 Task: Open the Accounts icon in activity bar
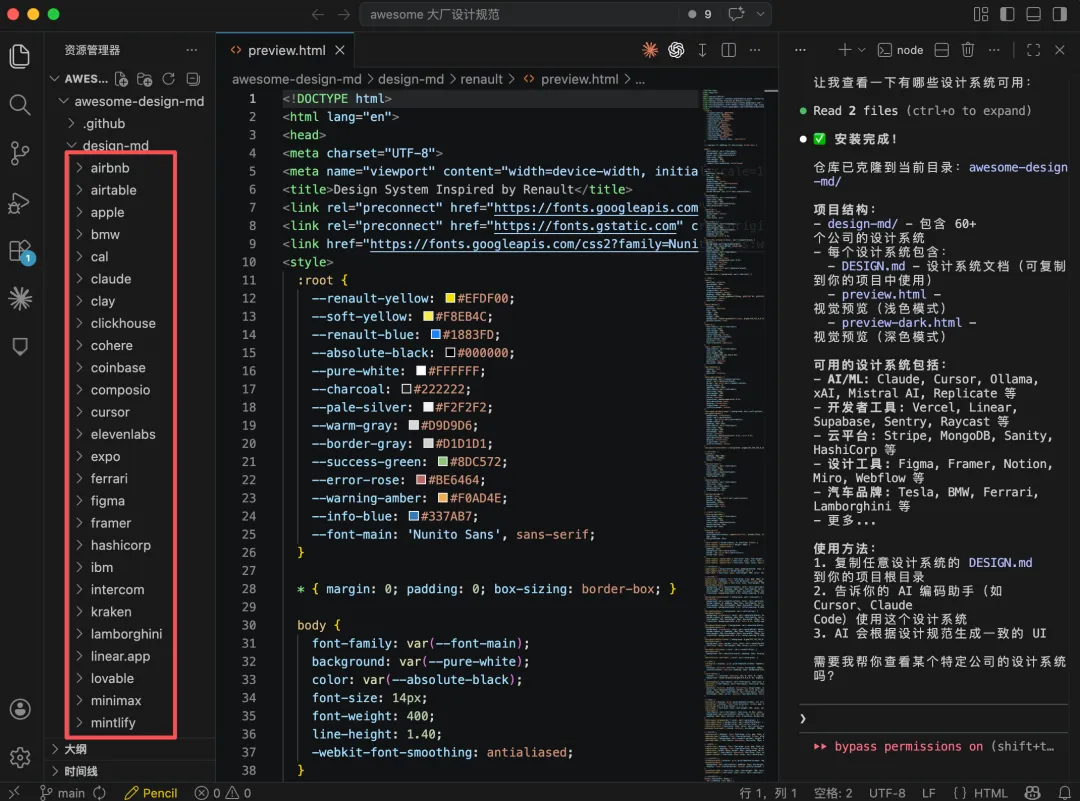pyautogui.click(x=20, y=709)
